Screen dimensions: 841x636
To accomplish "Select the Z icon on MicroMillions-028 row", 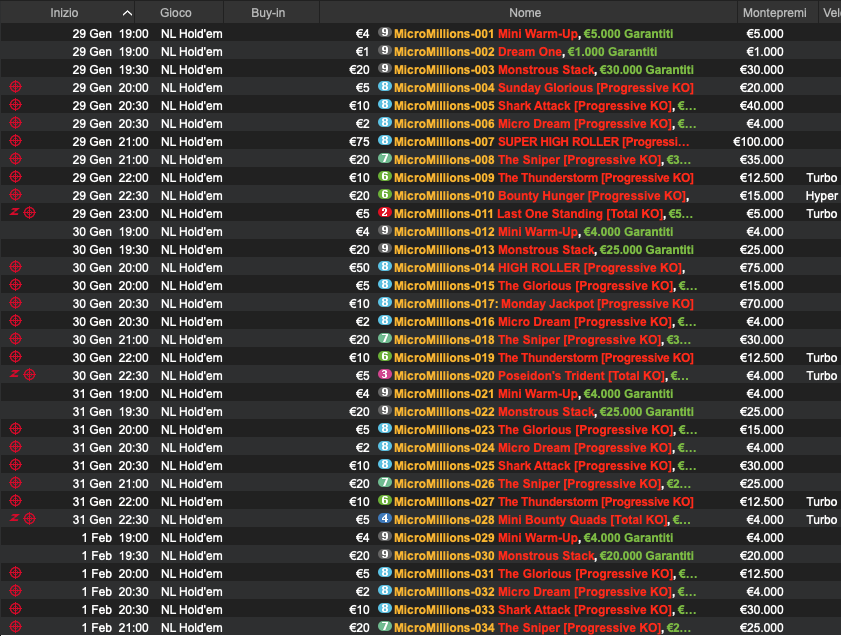I will coord(14,519).
